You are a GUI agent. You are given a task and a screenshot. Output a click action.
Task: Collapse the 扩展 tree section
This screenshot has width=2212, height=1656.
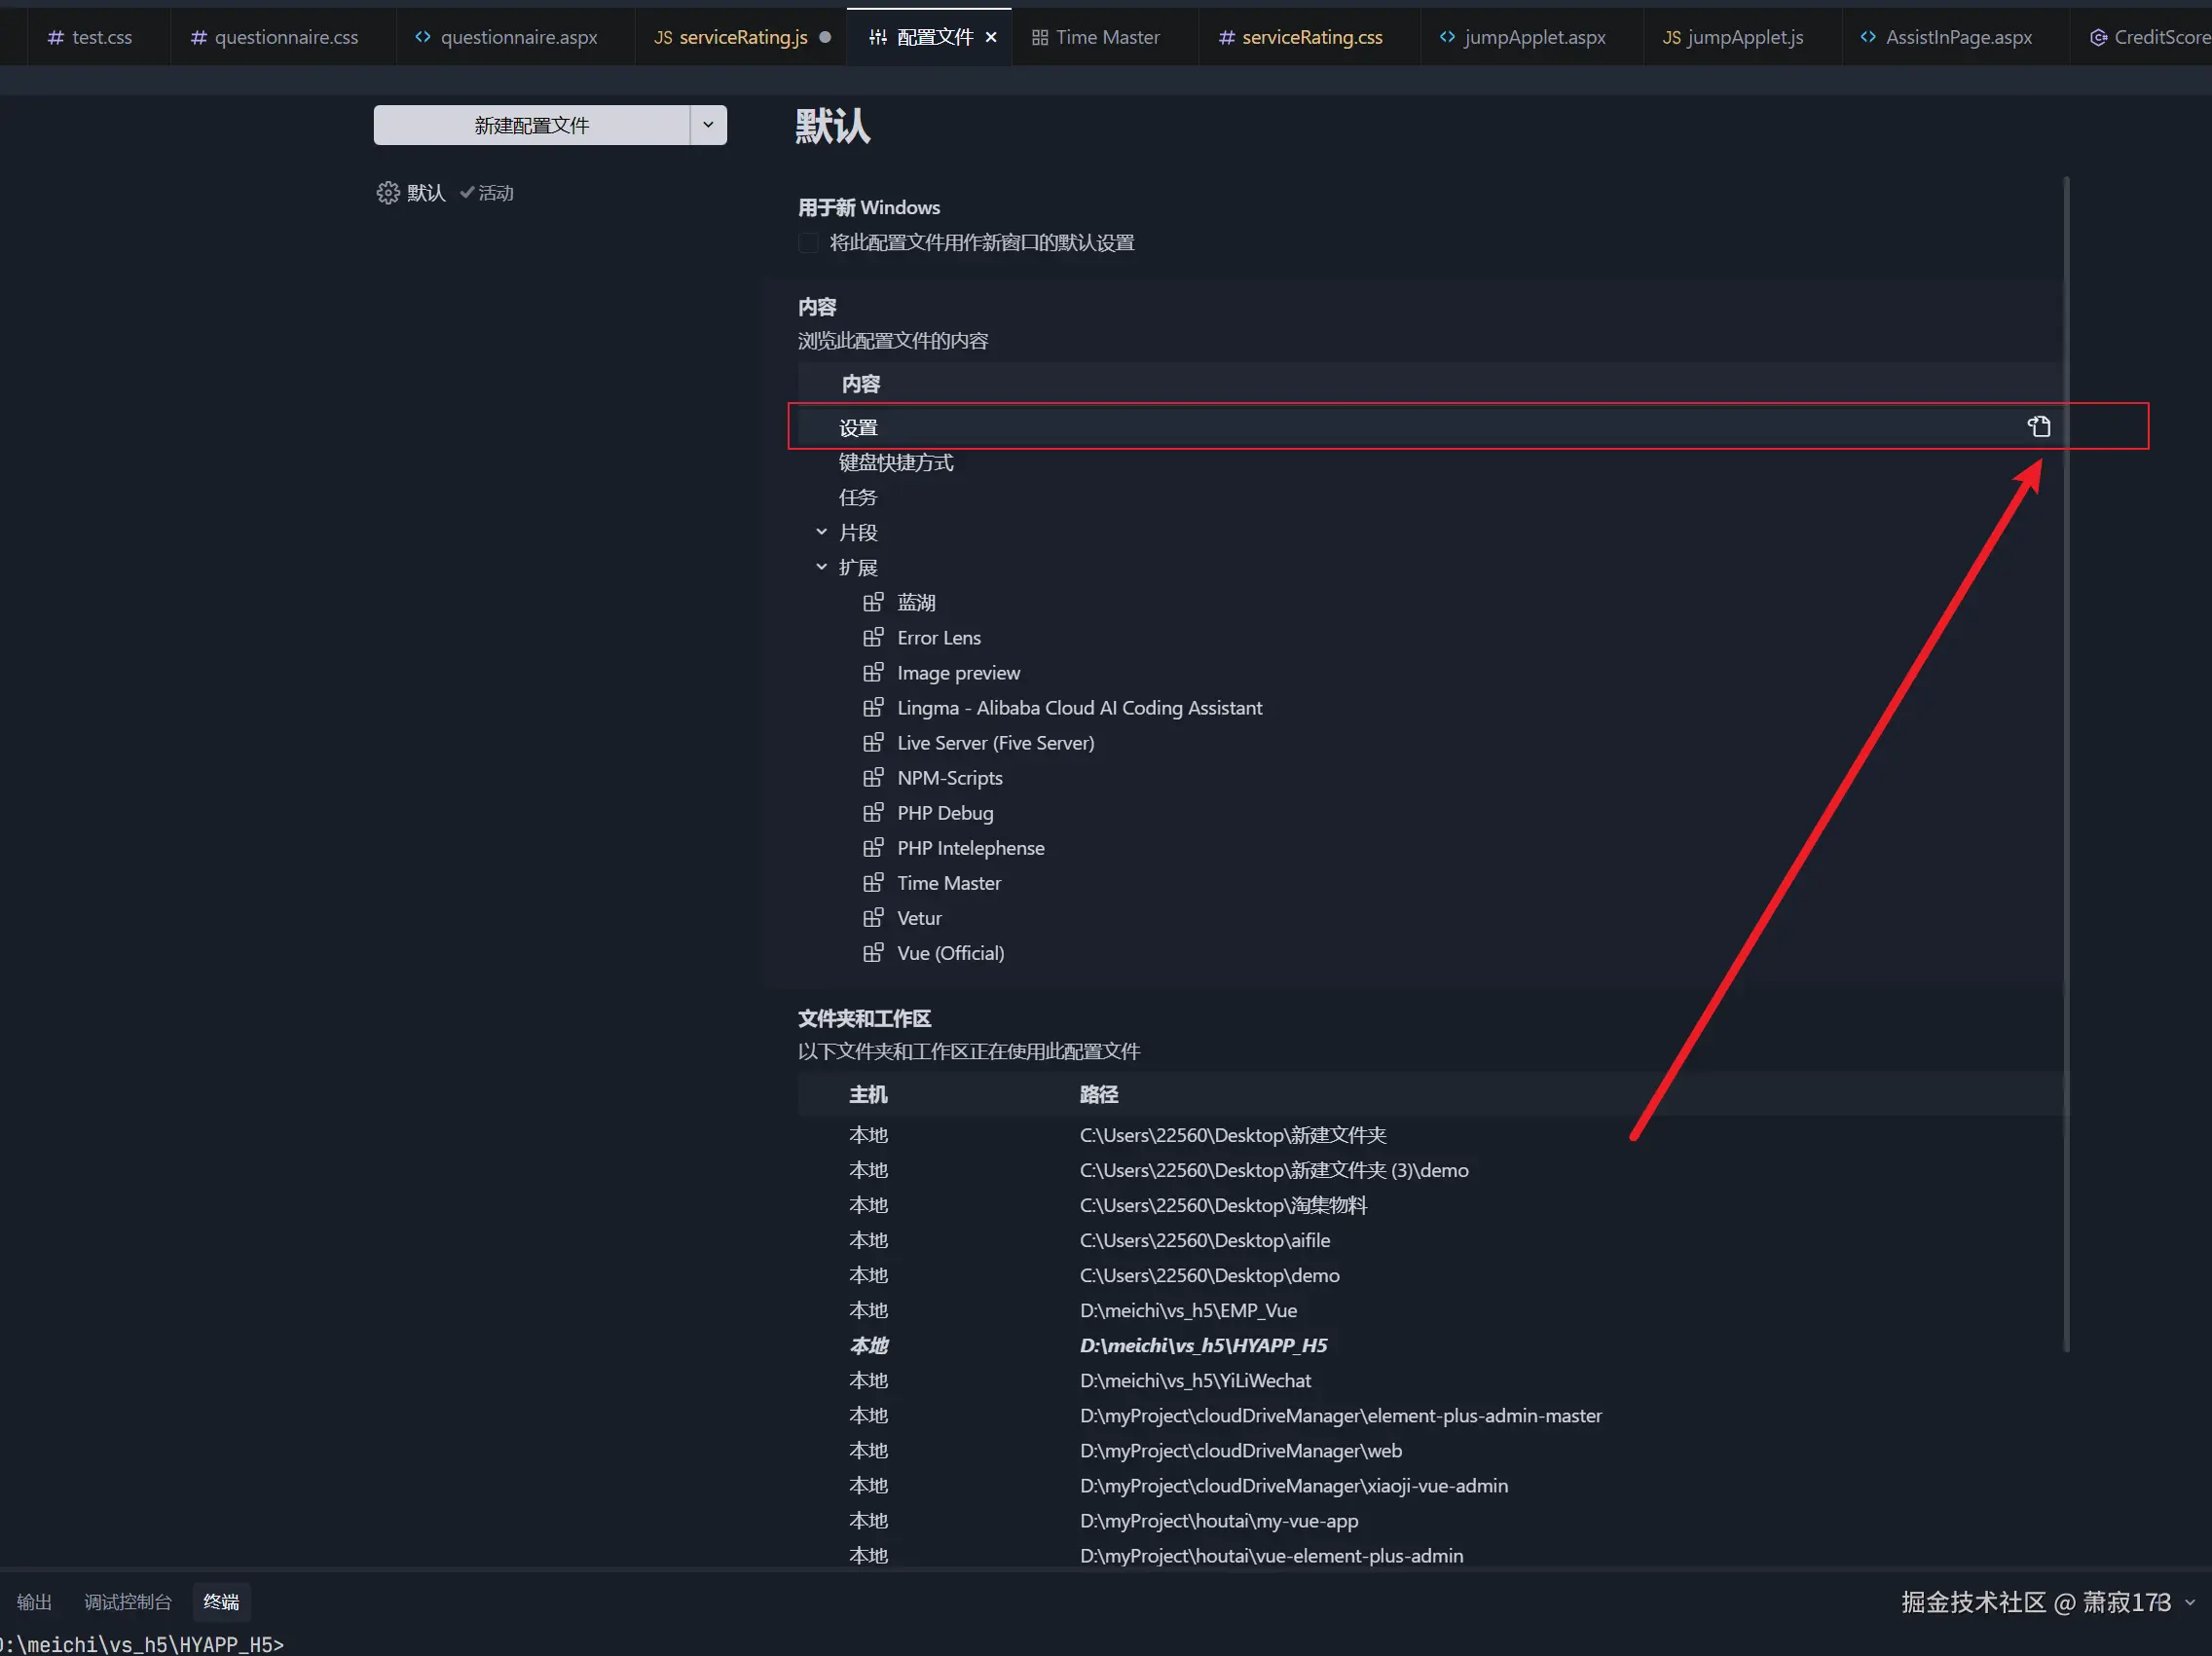pyautogui.click(x=821, y=567)
